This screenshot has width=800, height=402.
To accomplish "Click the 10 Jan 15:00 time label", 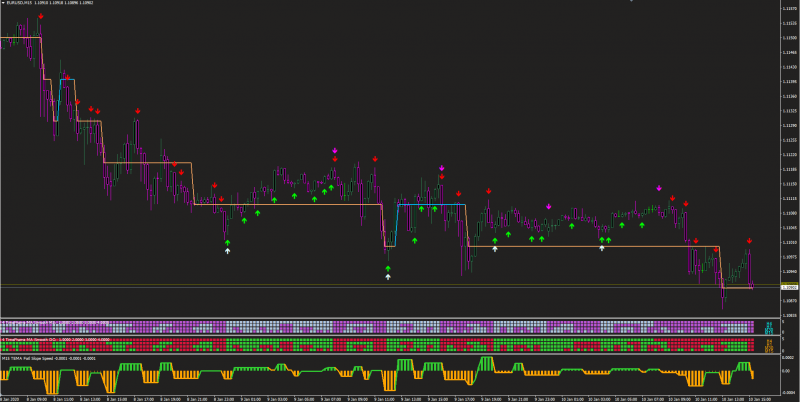I will (x=761, y=398).
